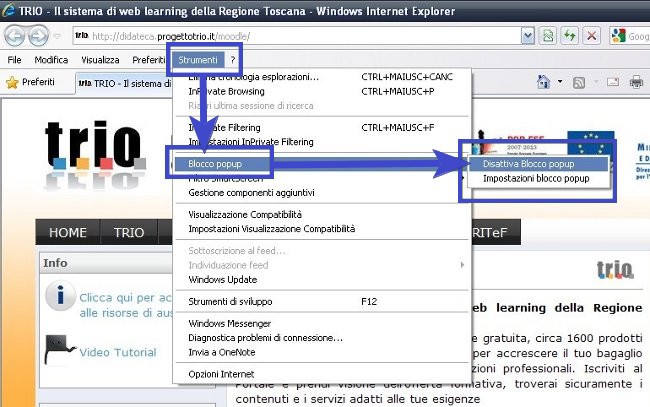Choose Disattiva Blocco popup
The height and width of the screenshot is (407, 650).
[538, 164]
